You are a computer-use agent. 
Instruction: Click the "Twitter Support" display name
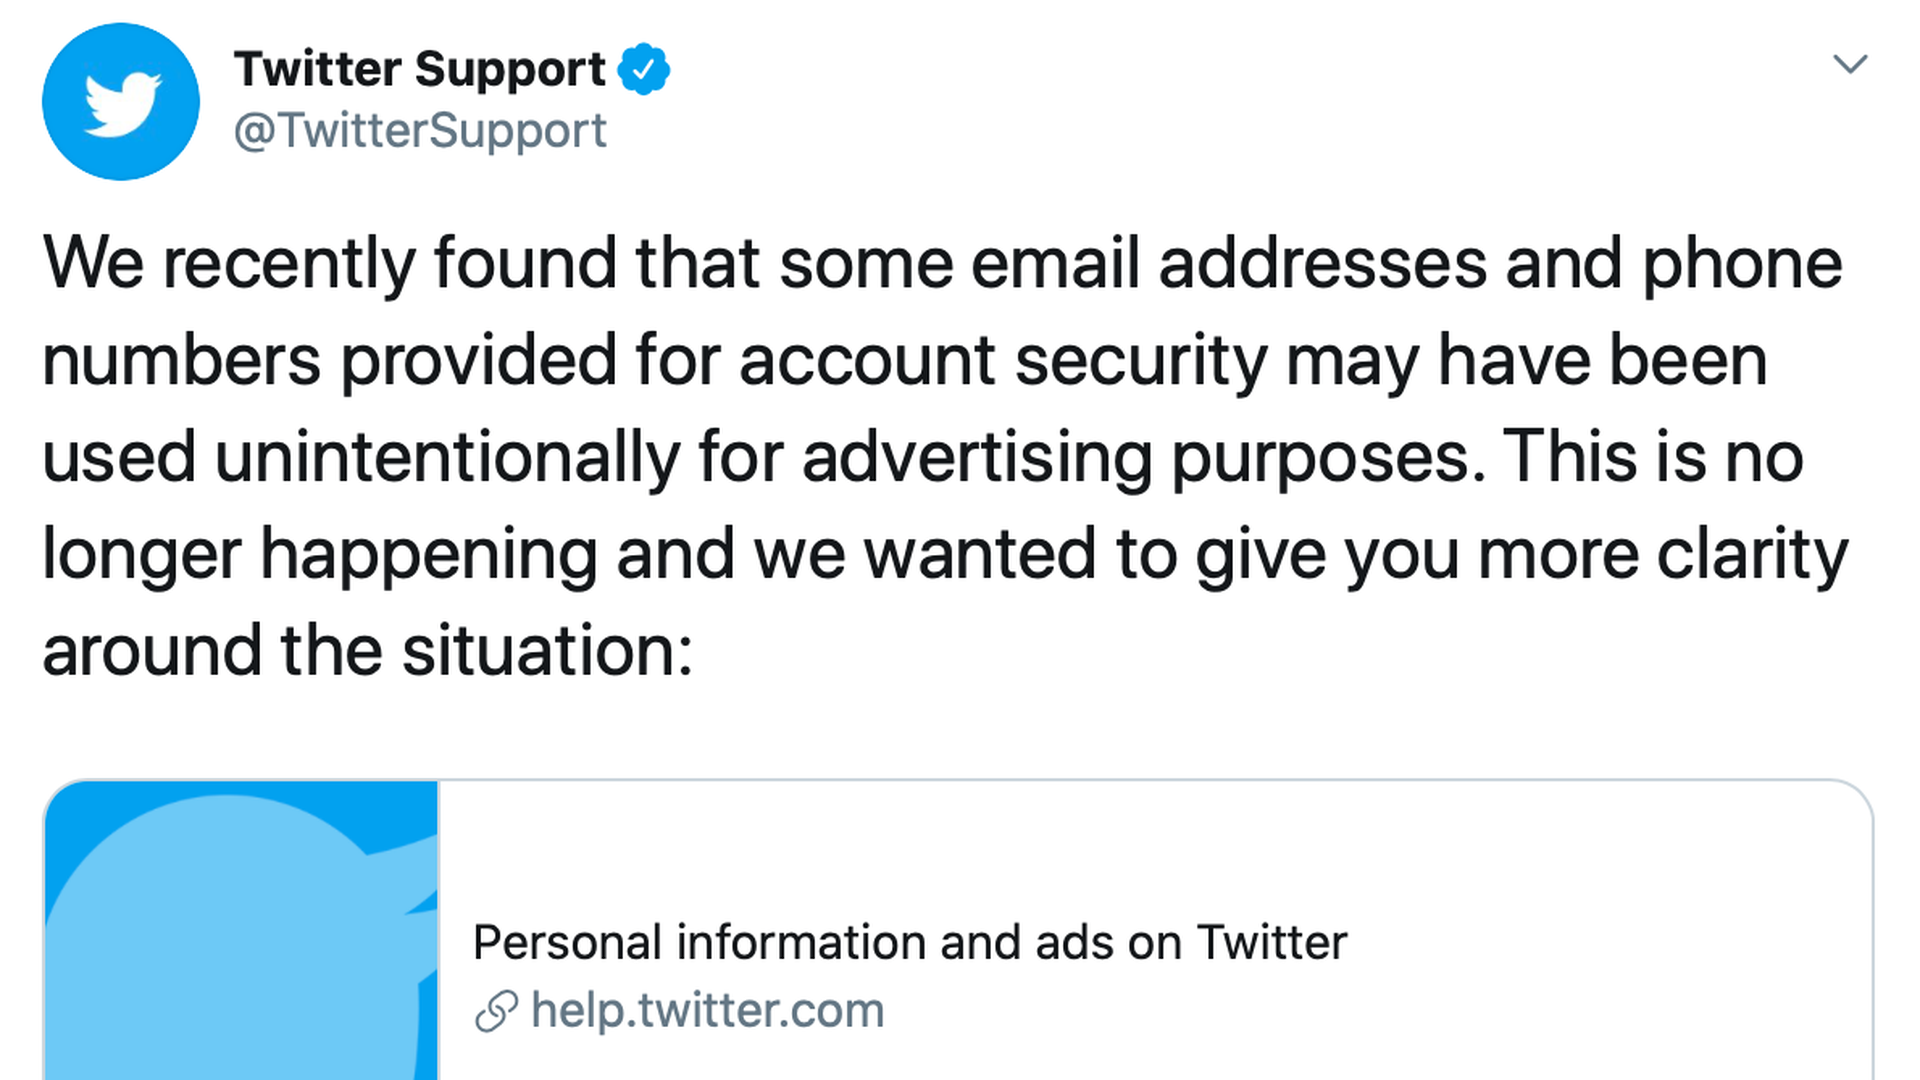click(419, 69)
